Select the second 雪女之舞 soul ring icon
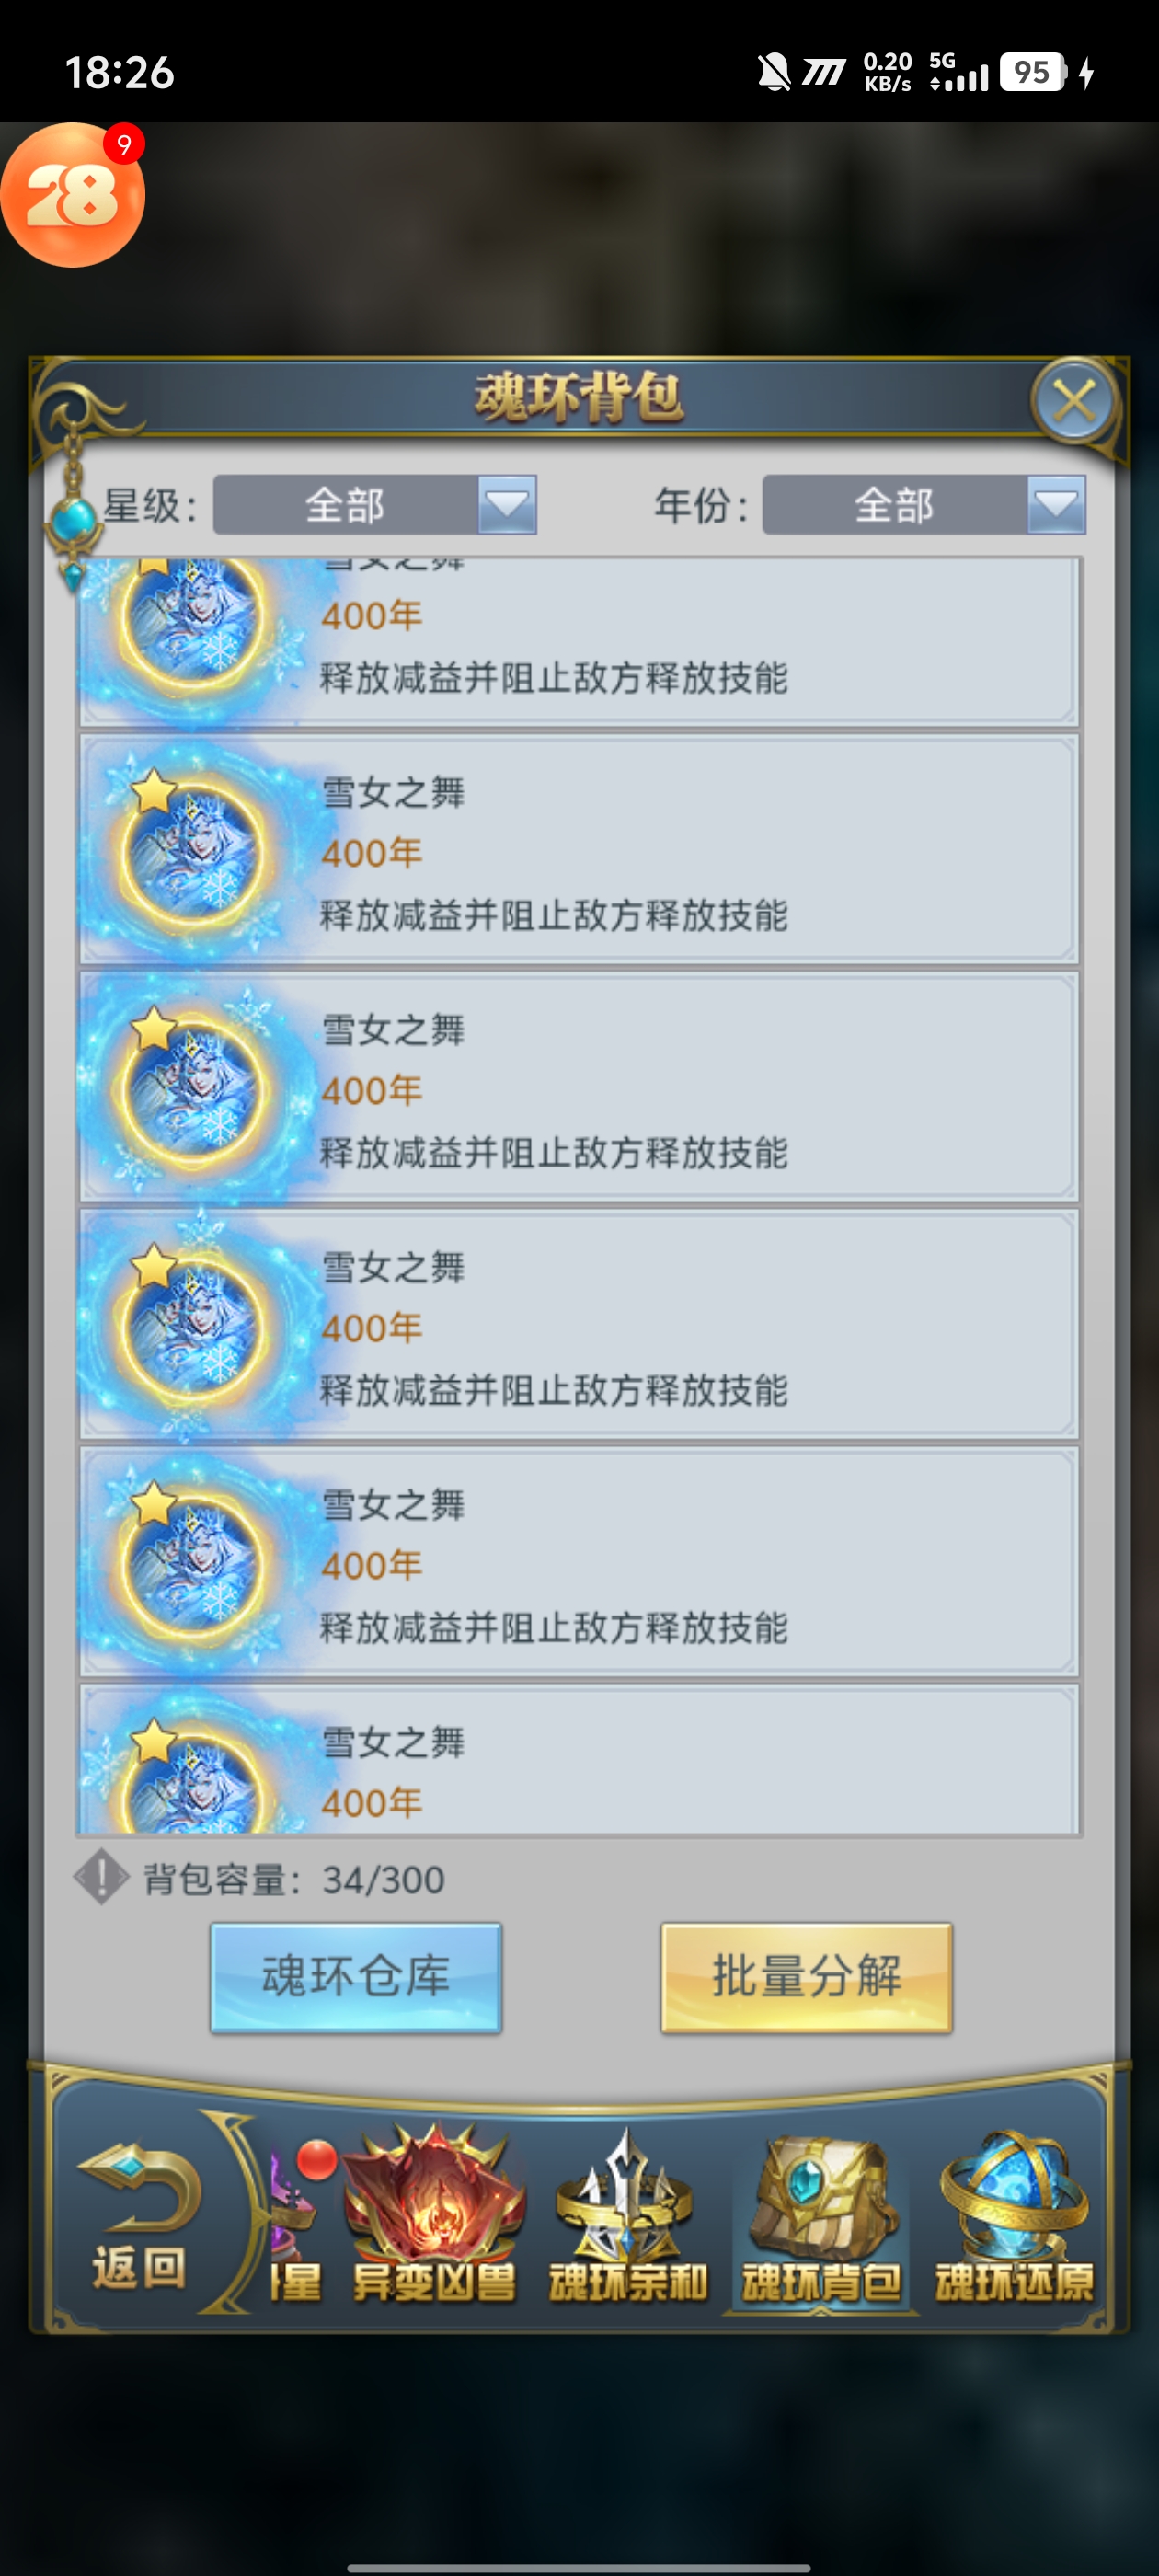The height and width of the screenshot is (2576, 1159). pyautogui.click(x=192, y=851)
